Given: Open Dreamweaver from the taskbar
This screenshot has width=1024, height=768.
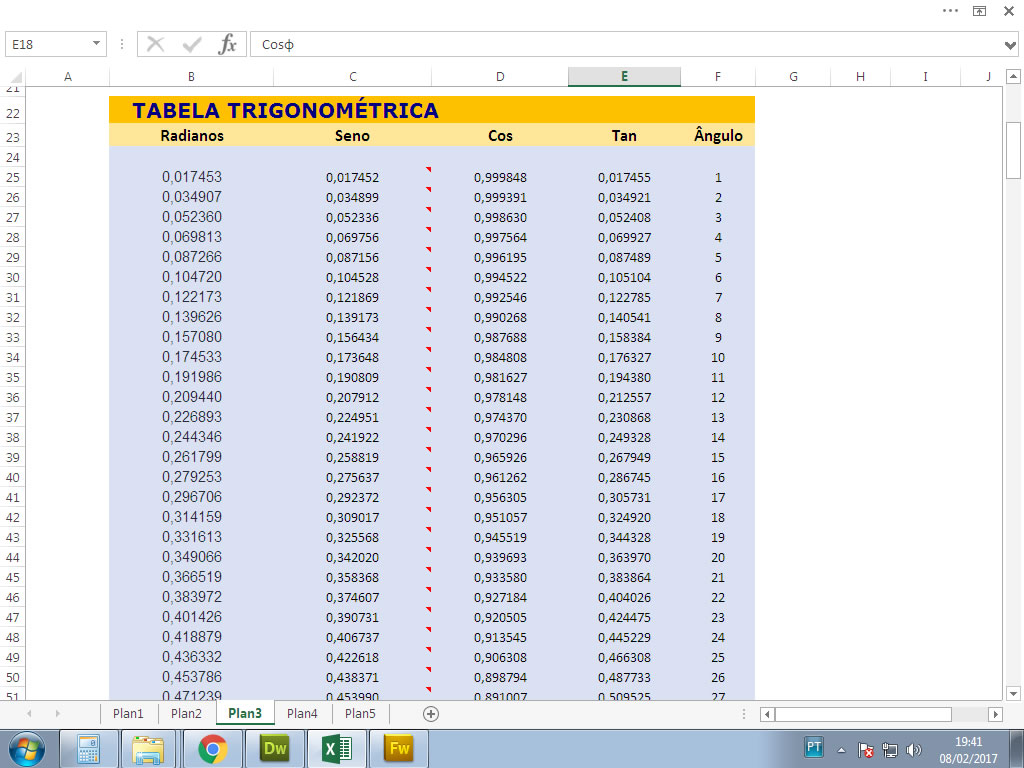Looking at the screenshot, I should tap(274, 749).
